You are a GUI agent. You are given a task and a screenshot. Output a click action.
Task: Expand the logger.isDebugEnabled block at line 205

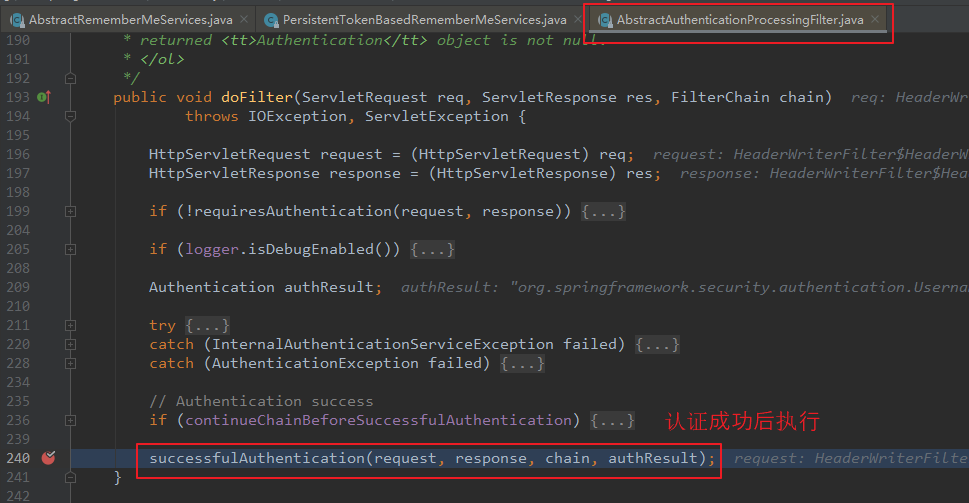pos(70,250)
